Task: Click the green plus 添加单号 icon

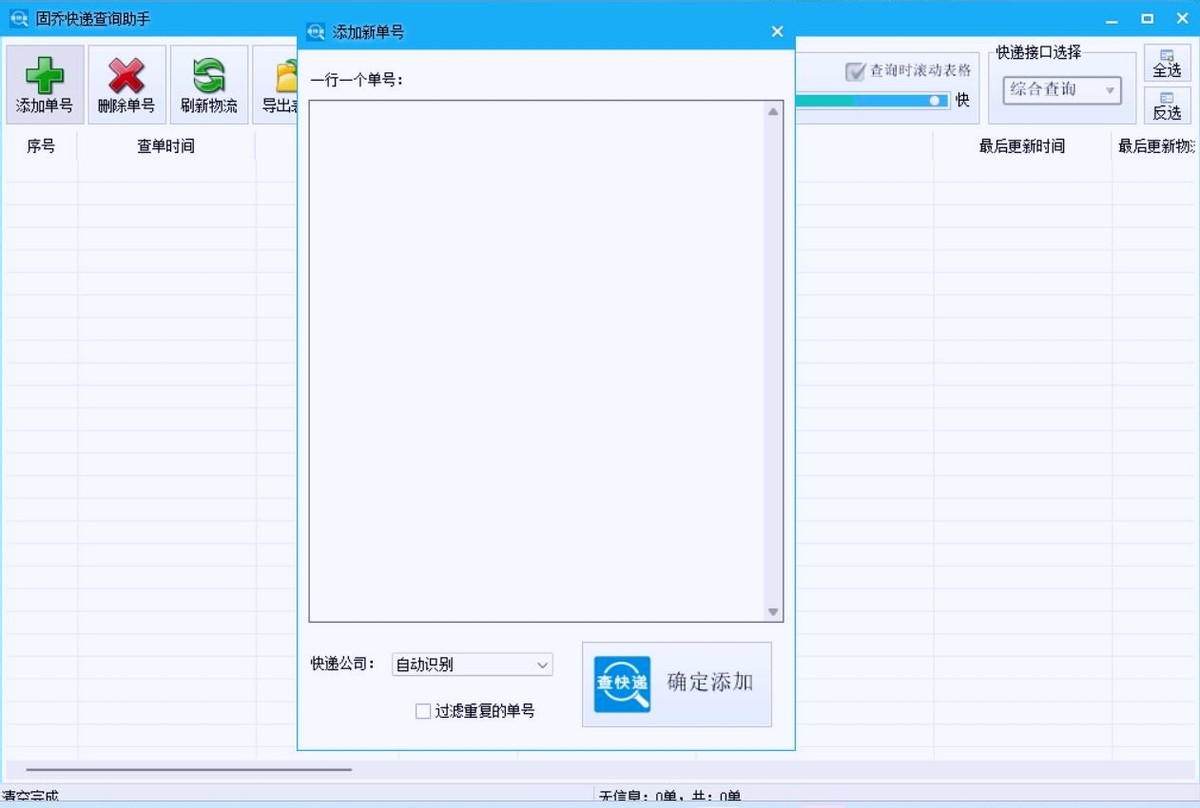Action: (44, 76)
